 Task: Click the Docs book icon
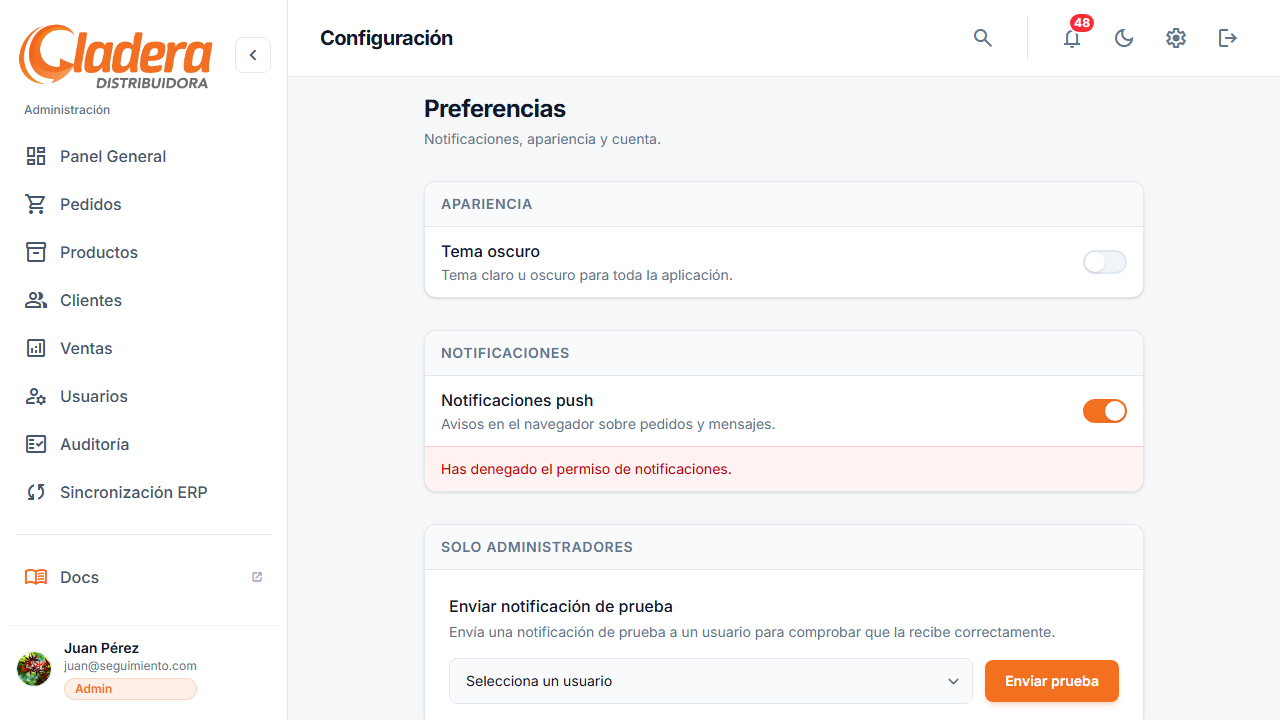[36, 577]
